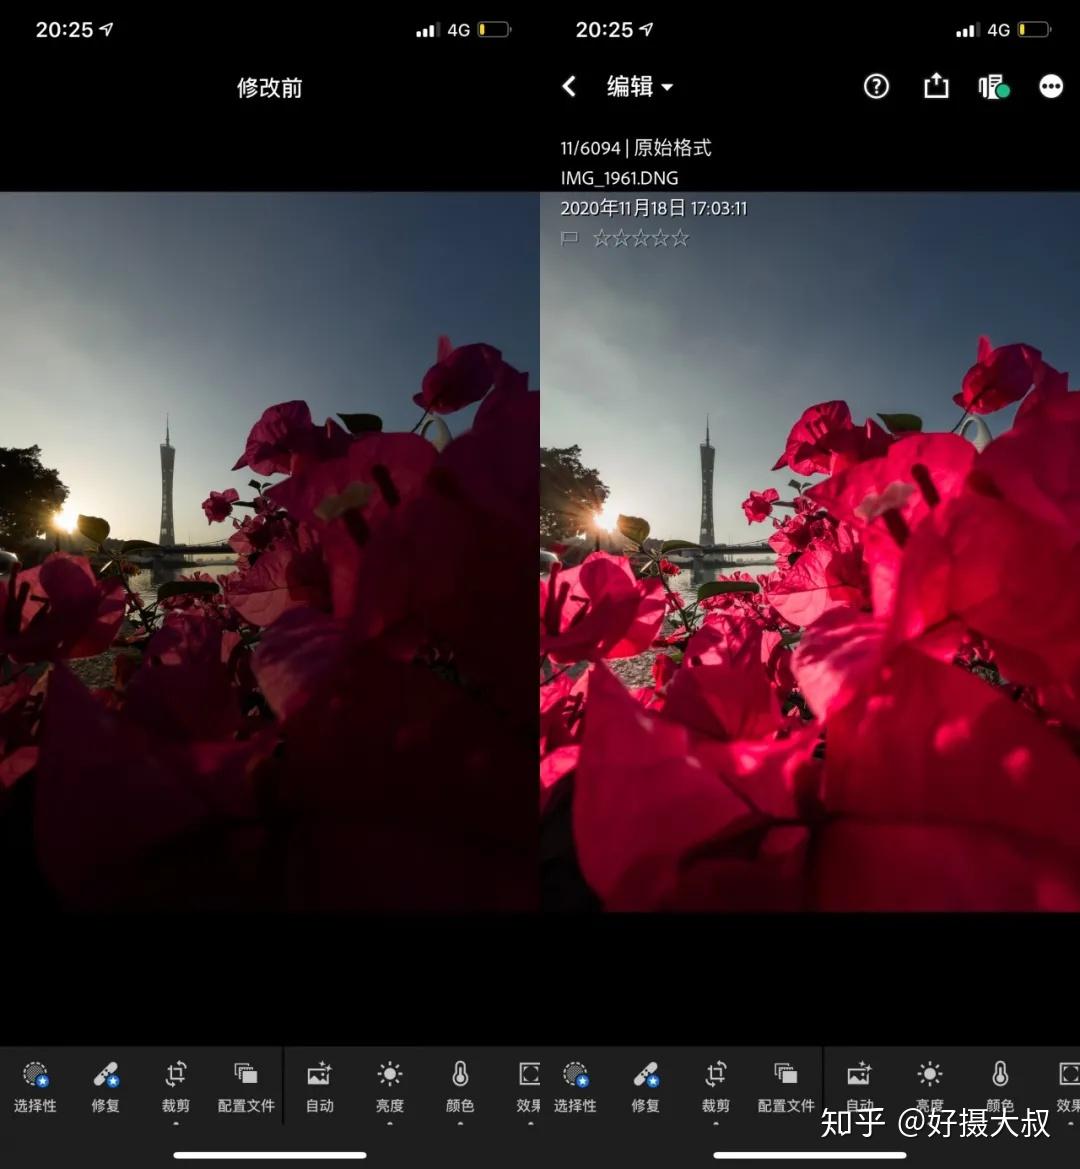Tap signal bars in left status bar

[x=427, y=31]
